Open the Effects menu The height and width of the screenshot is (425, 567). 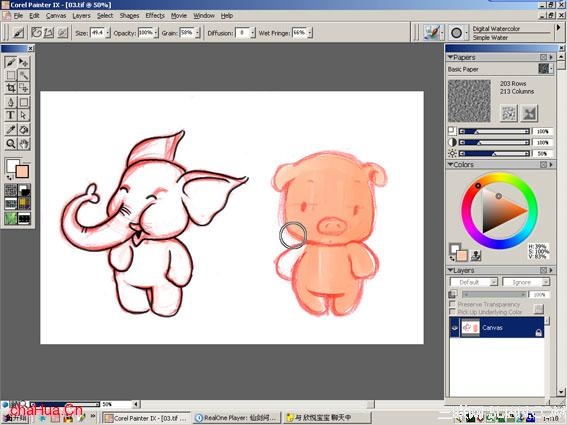click(155, 16)
